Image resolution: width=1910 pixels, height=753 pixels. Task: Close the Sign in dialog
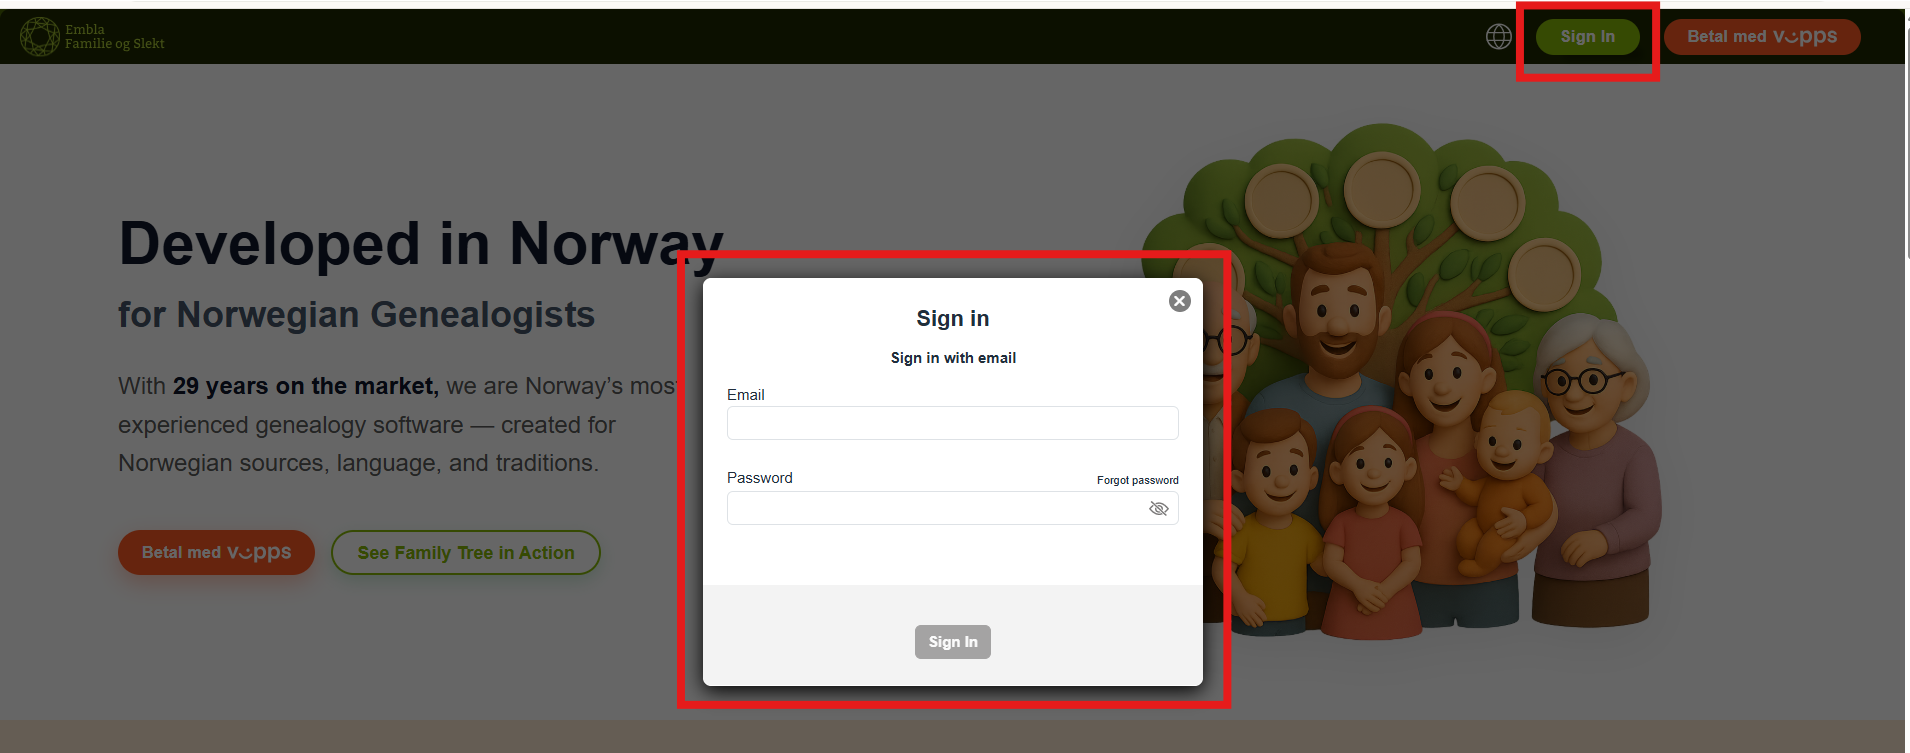(1180, 301)
